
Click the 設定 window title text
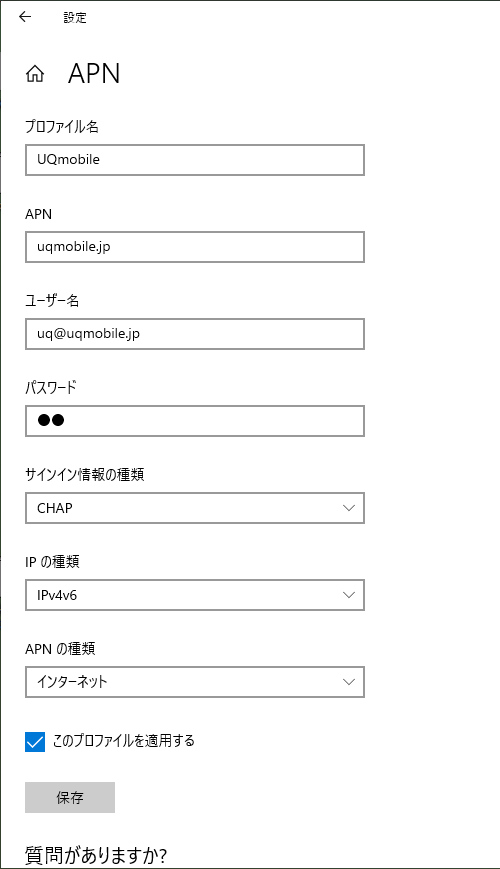[75, 17]
